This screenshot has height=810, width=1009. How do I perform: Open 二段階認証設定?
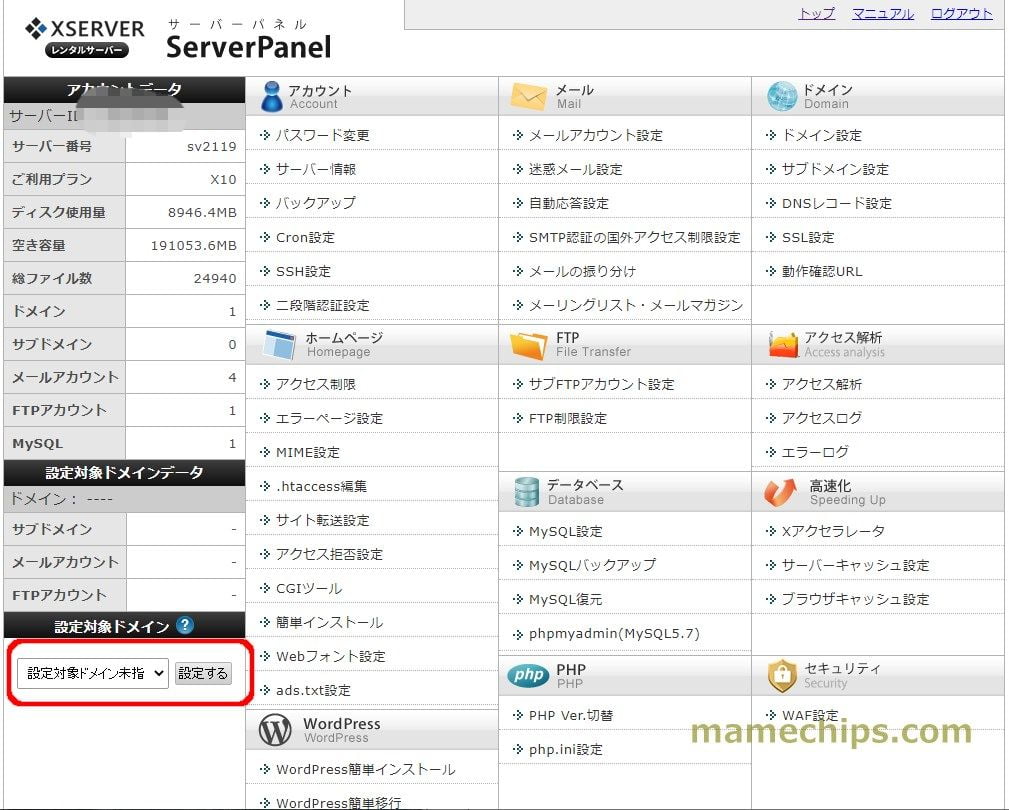coord(322,306)
